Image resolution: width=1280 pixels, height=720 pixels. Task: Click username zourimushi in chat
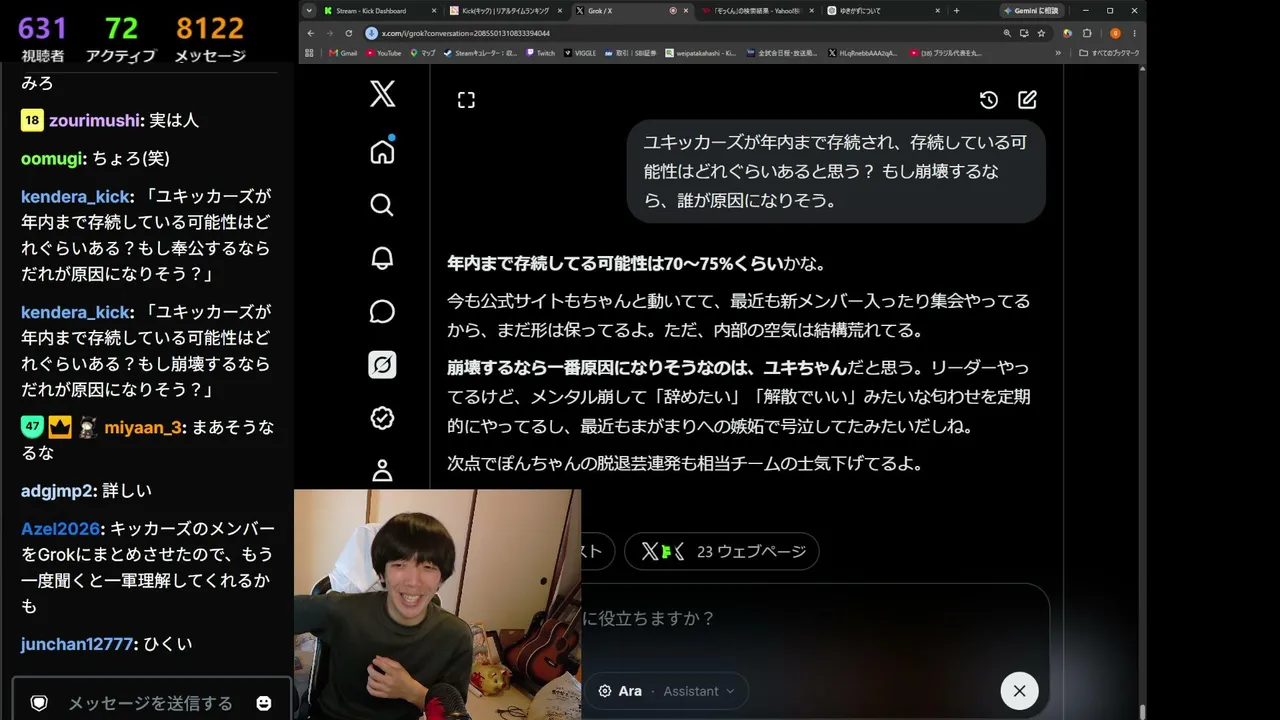95,120
